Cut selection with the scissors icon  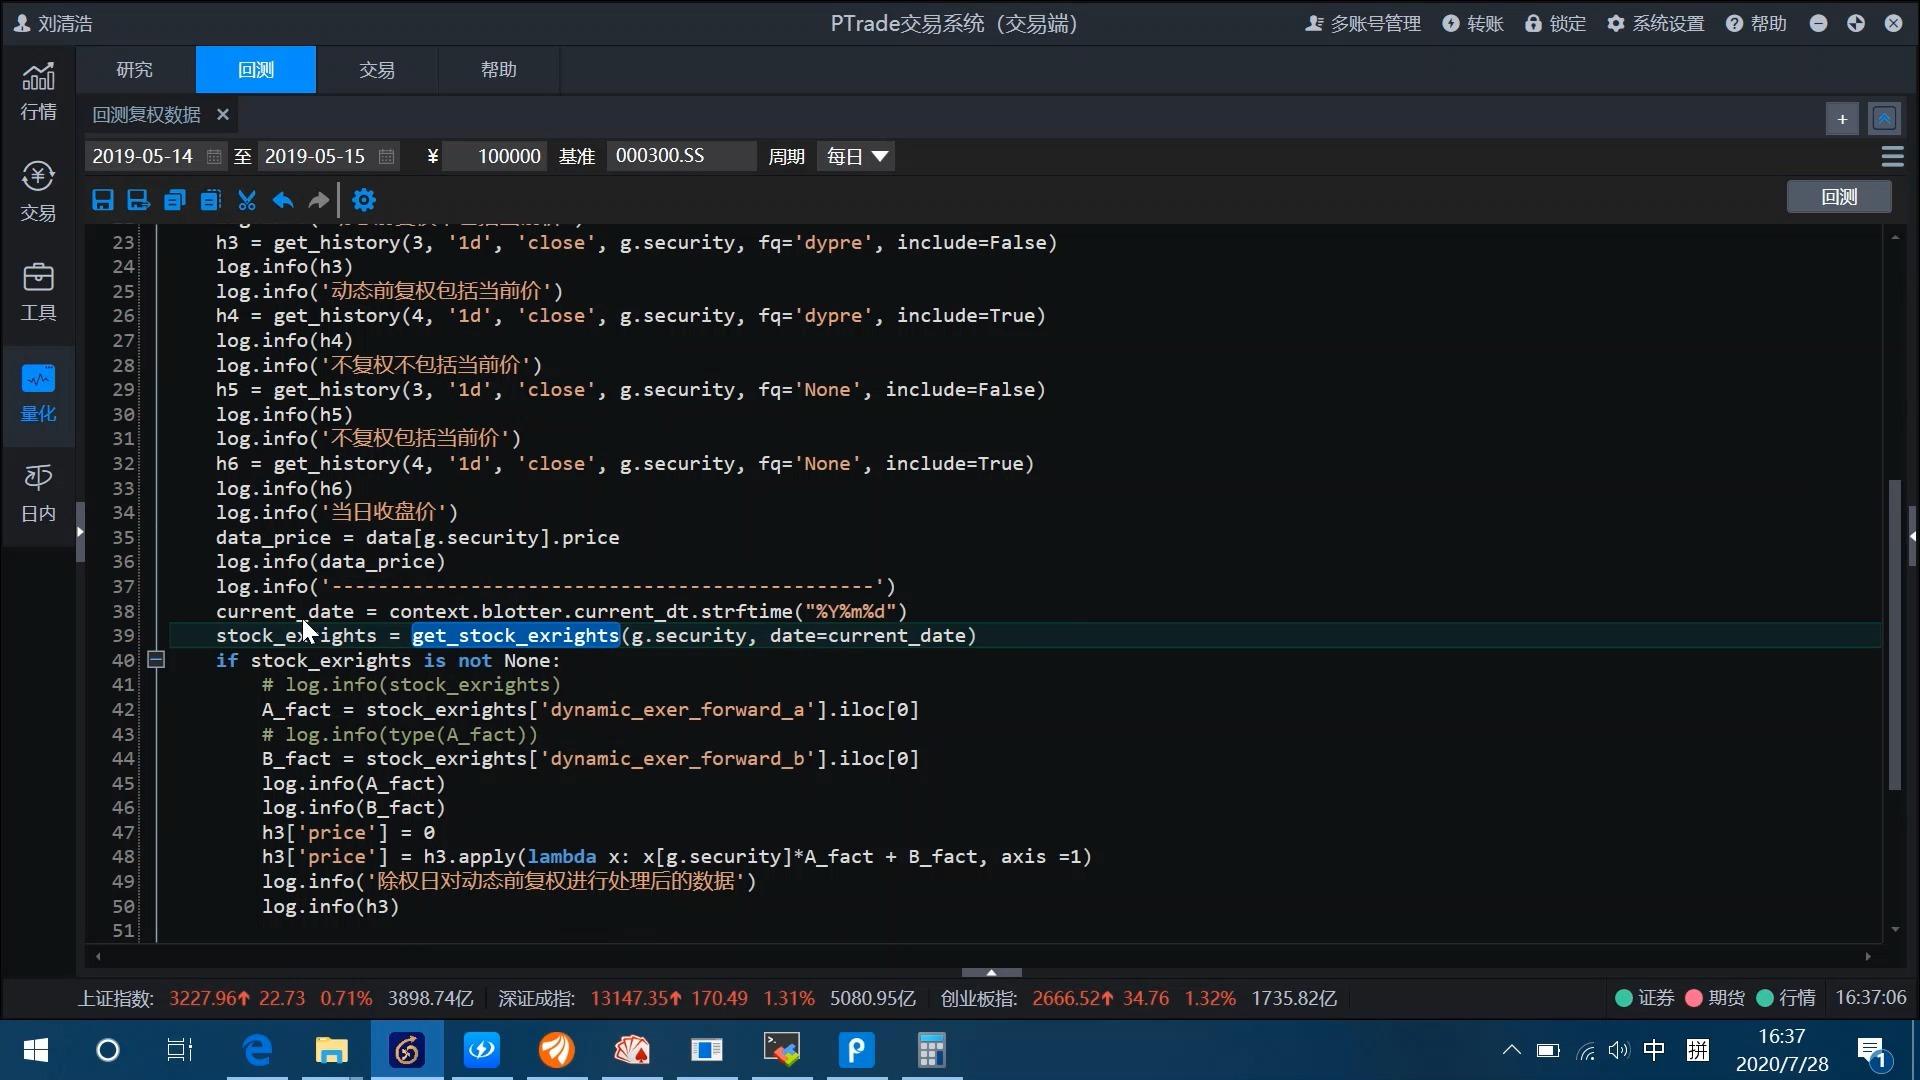[247, 200]
